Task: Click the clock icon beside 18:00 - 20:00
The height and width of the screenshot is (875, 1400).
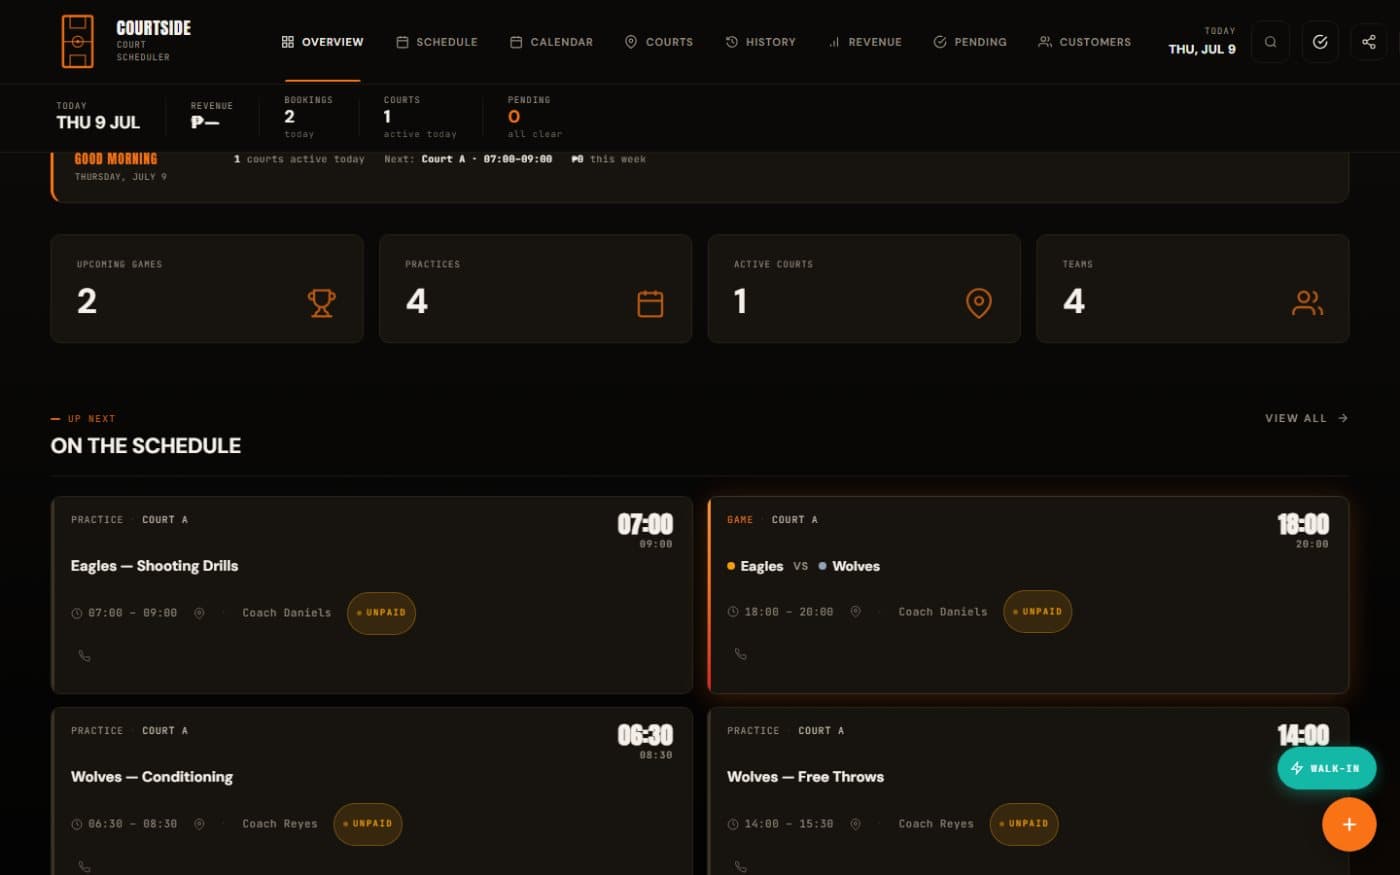Action: click(733, 612)
